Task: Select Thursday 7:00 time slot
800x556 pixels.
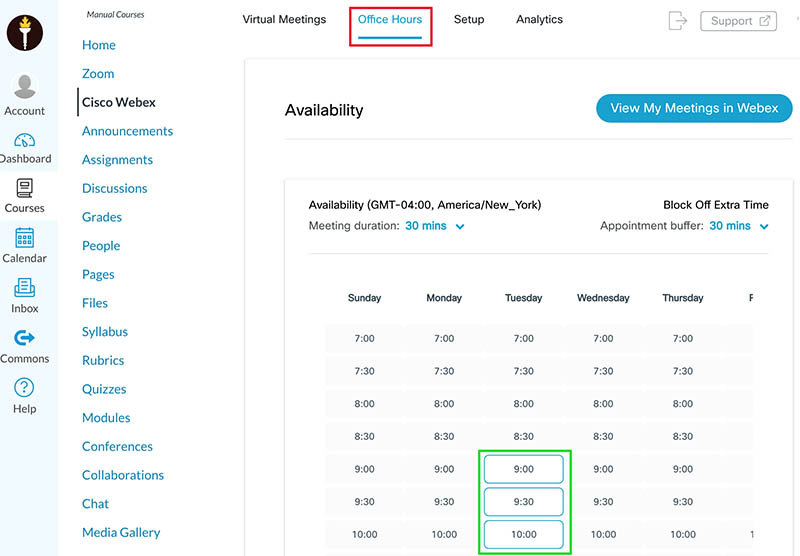Action: [683, 339]
